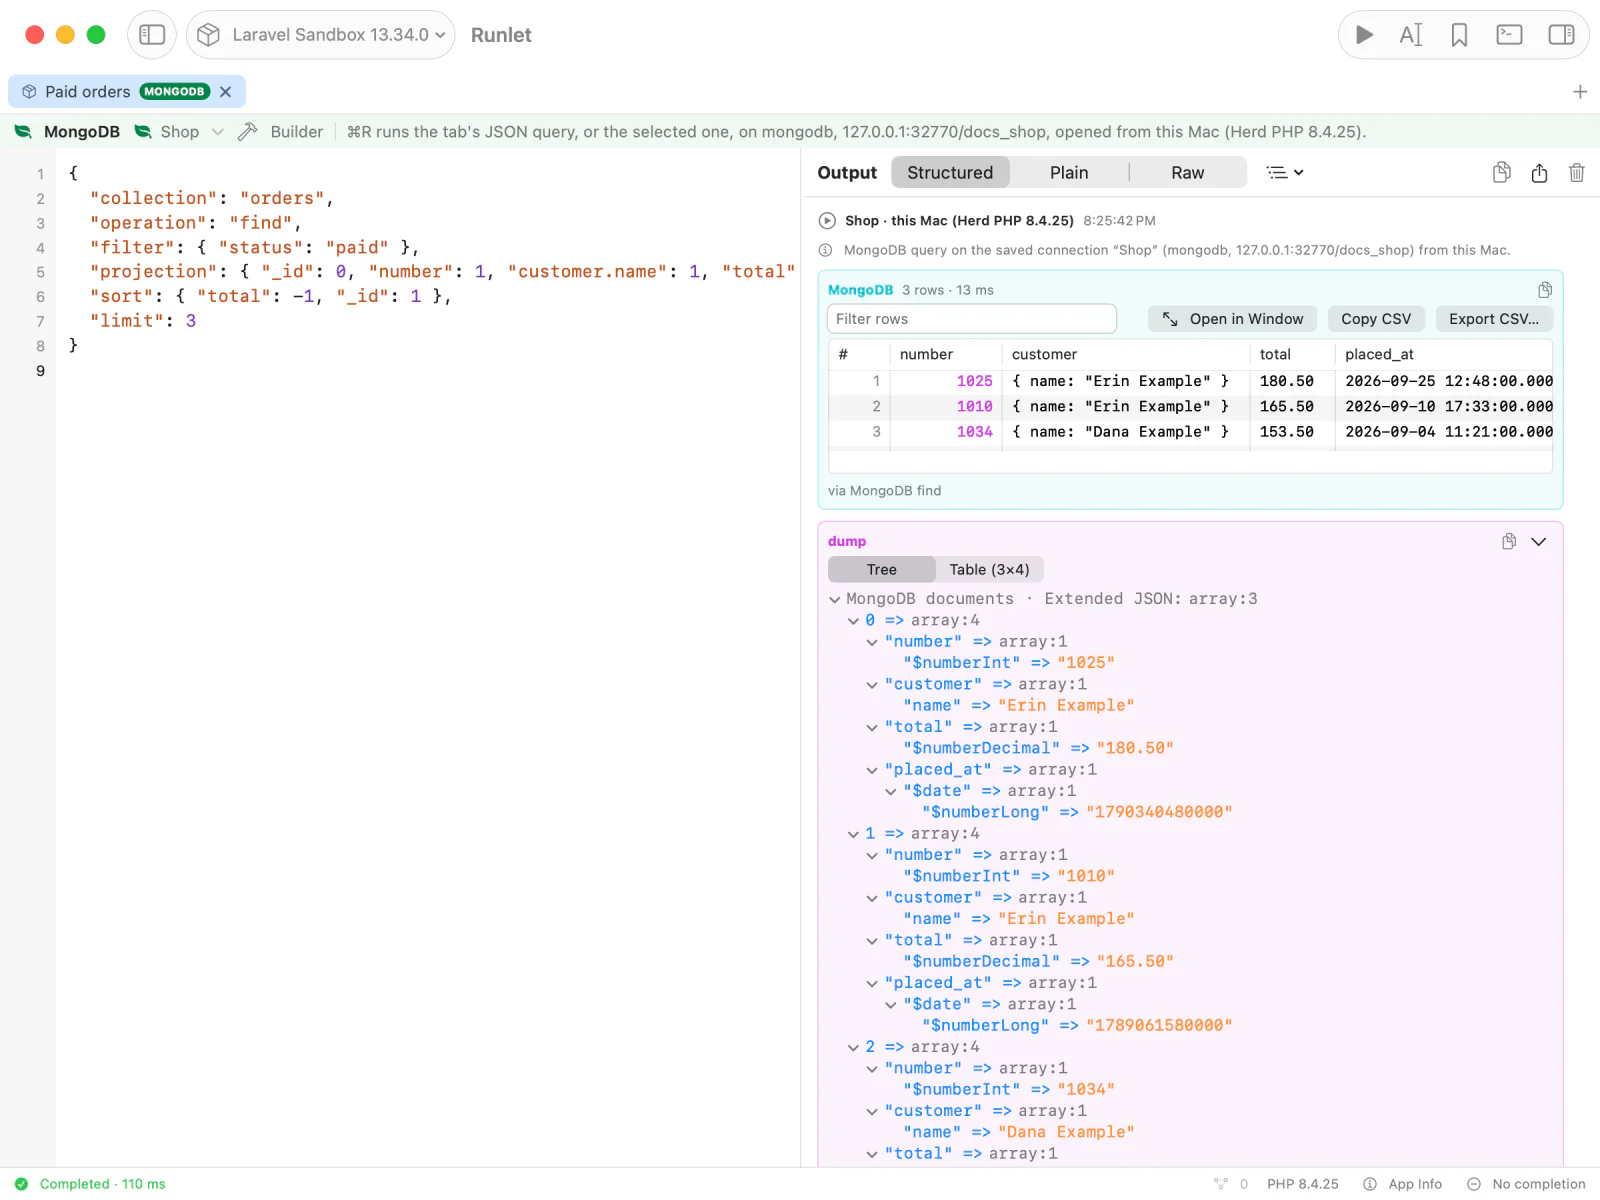This screenshot has width=1600, height=1200.
Task: Open the terminal console icon
Action: [x=1509, y=35]
